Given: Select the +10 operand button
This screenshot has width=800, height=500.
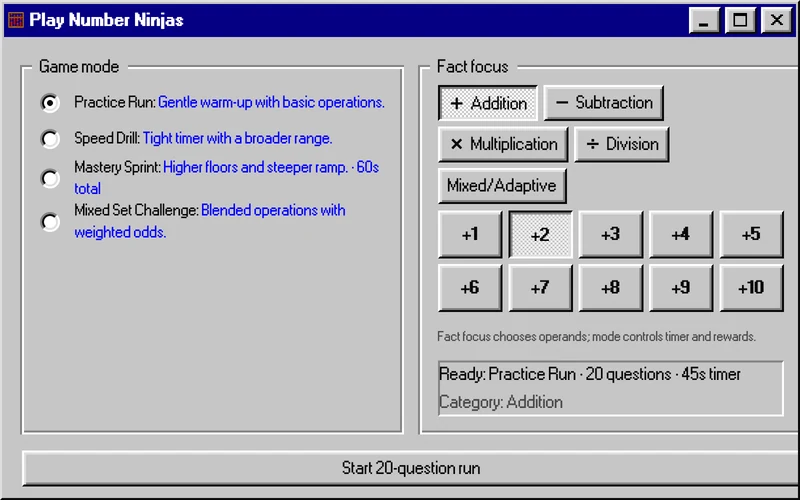Looking at the screenshot, I should [x=752, y=288].
